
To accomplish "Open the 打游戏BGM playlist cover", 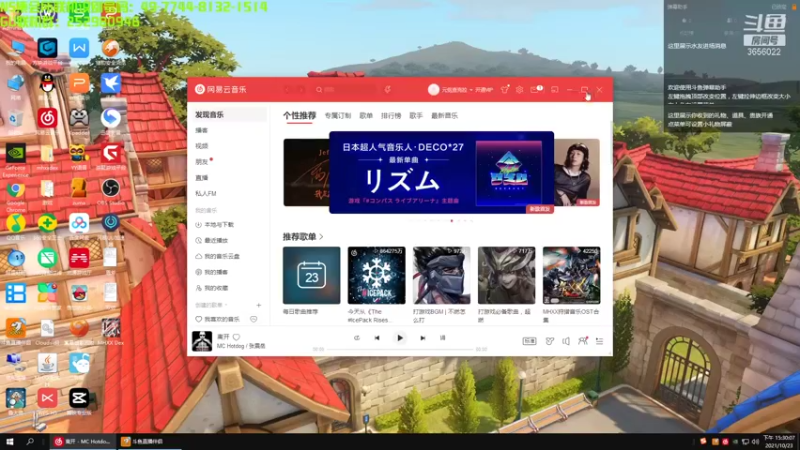I will 441,276.
